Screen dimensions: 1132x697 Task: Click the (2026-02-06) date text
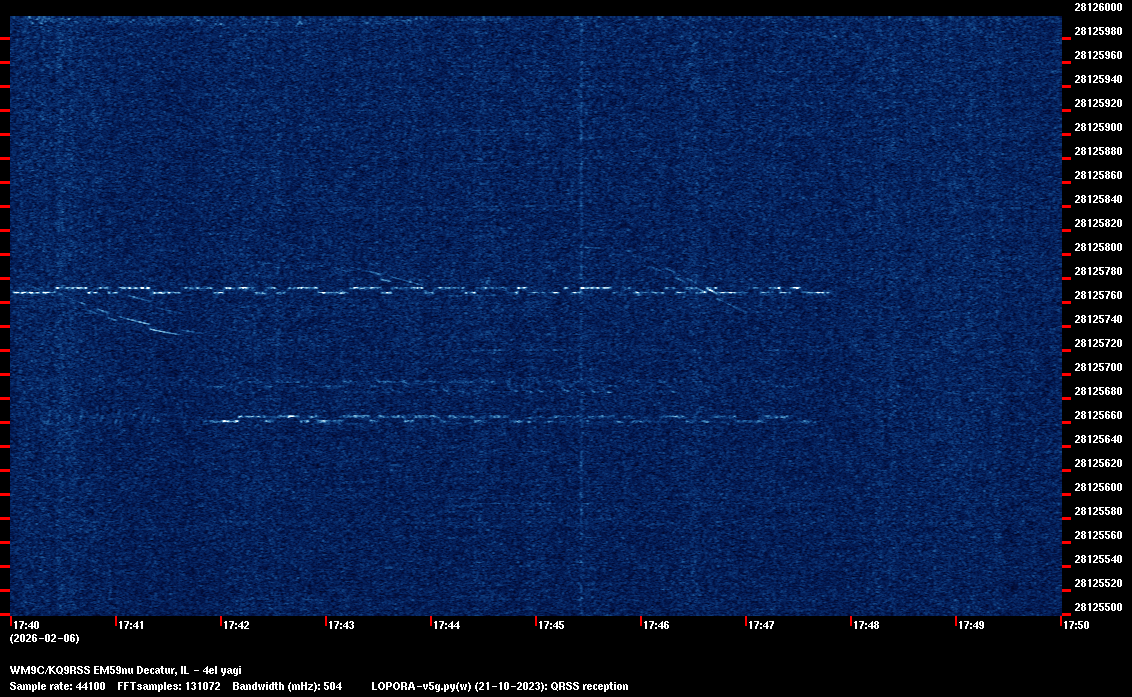[x=44, y=638]
